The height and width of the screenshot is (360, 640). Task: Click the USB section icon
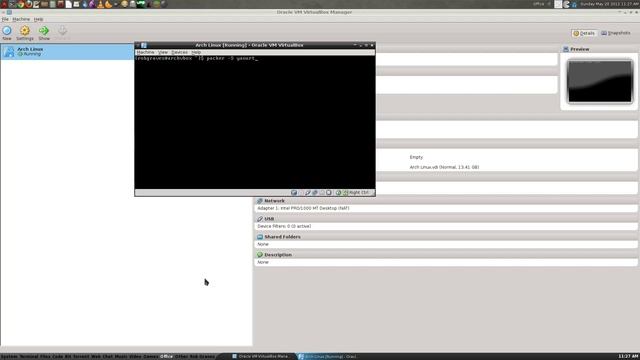coord(260,219)
